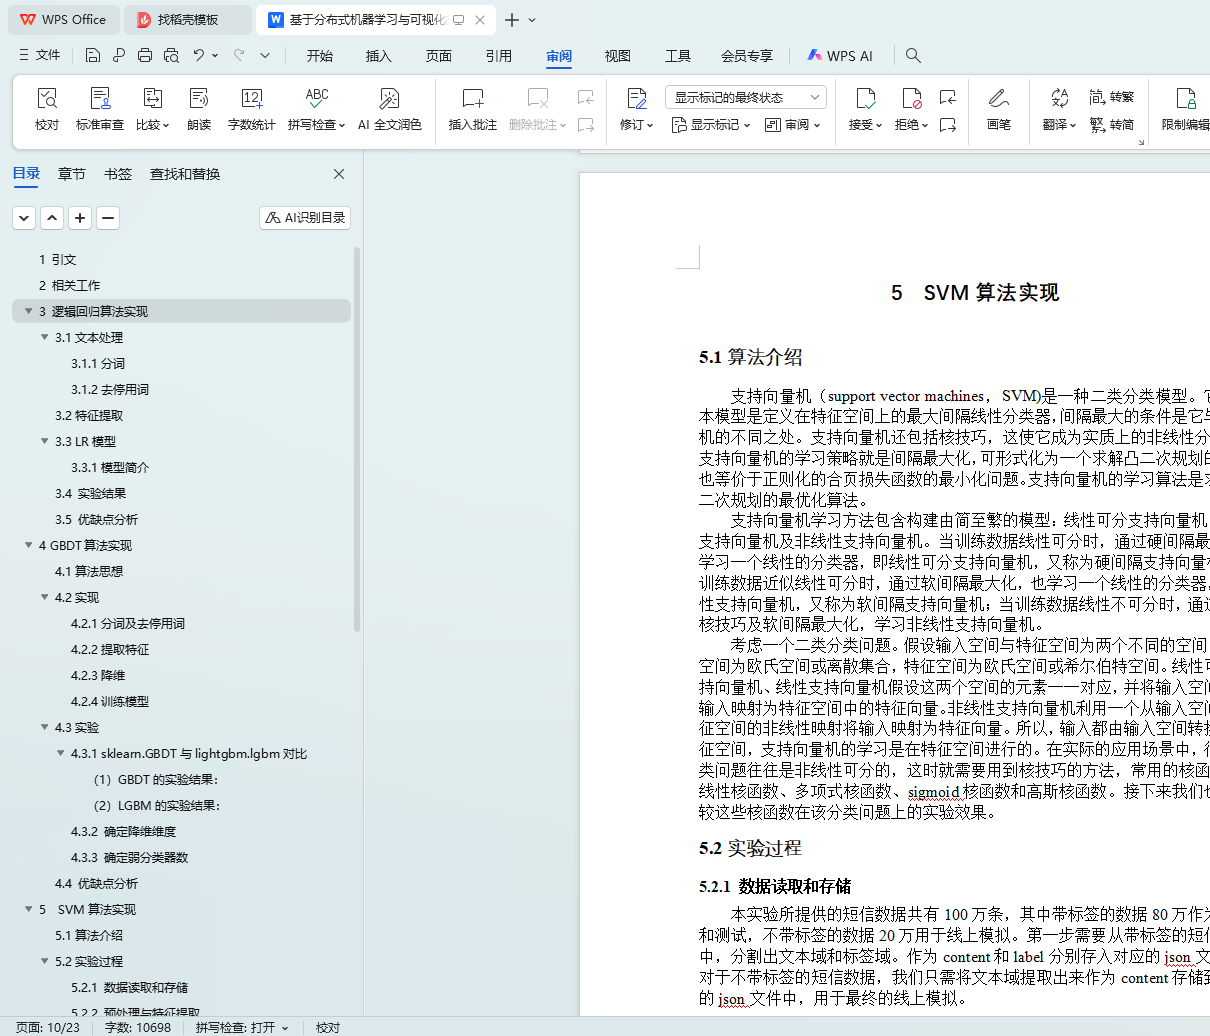Switch to 工具 ribbon tab

click(x=678, y=56)
